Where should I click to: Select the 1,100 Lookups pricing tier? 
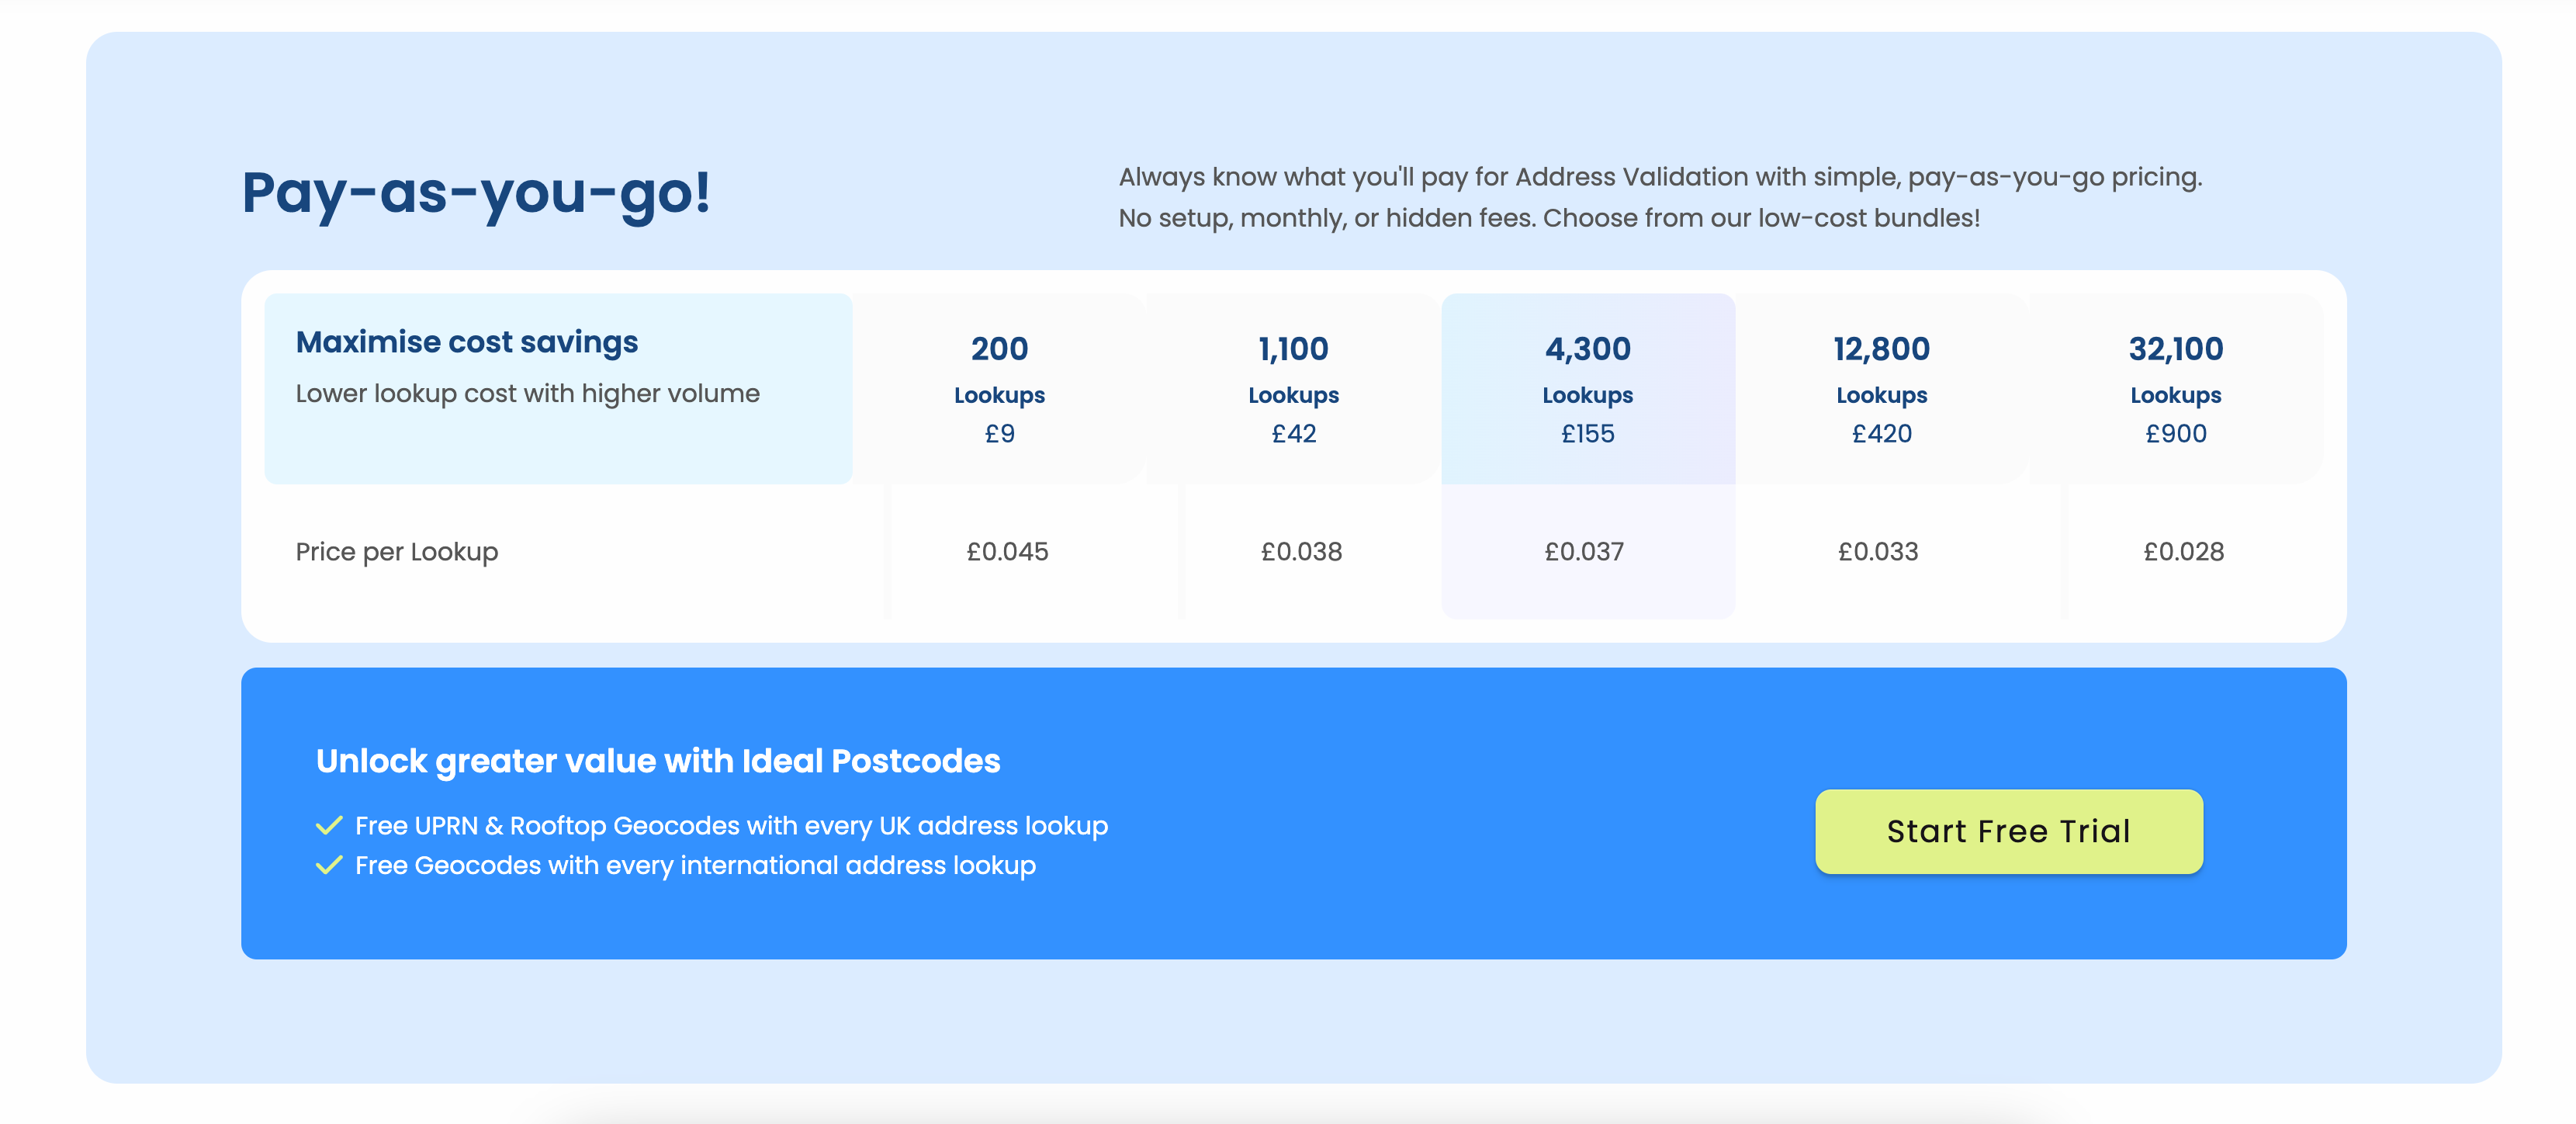coord(1293,390)
